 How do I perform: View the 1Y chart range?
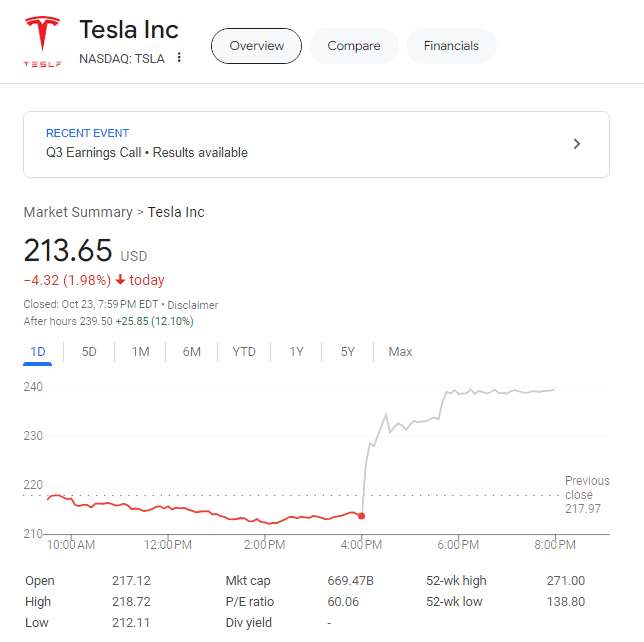tap(296, 352)
